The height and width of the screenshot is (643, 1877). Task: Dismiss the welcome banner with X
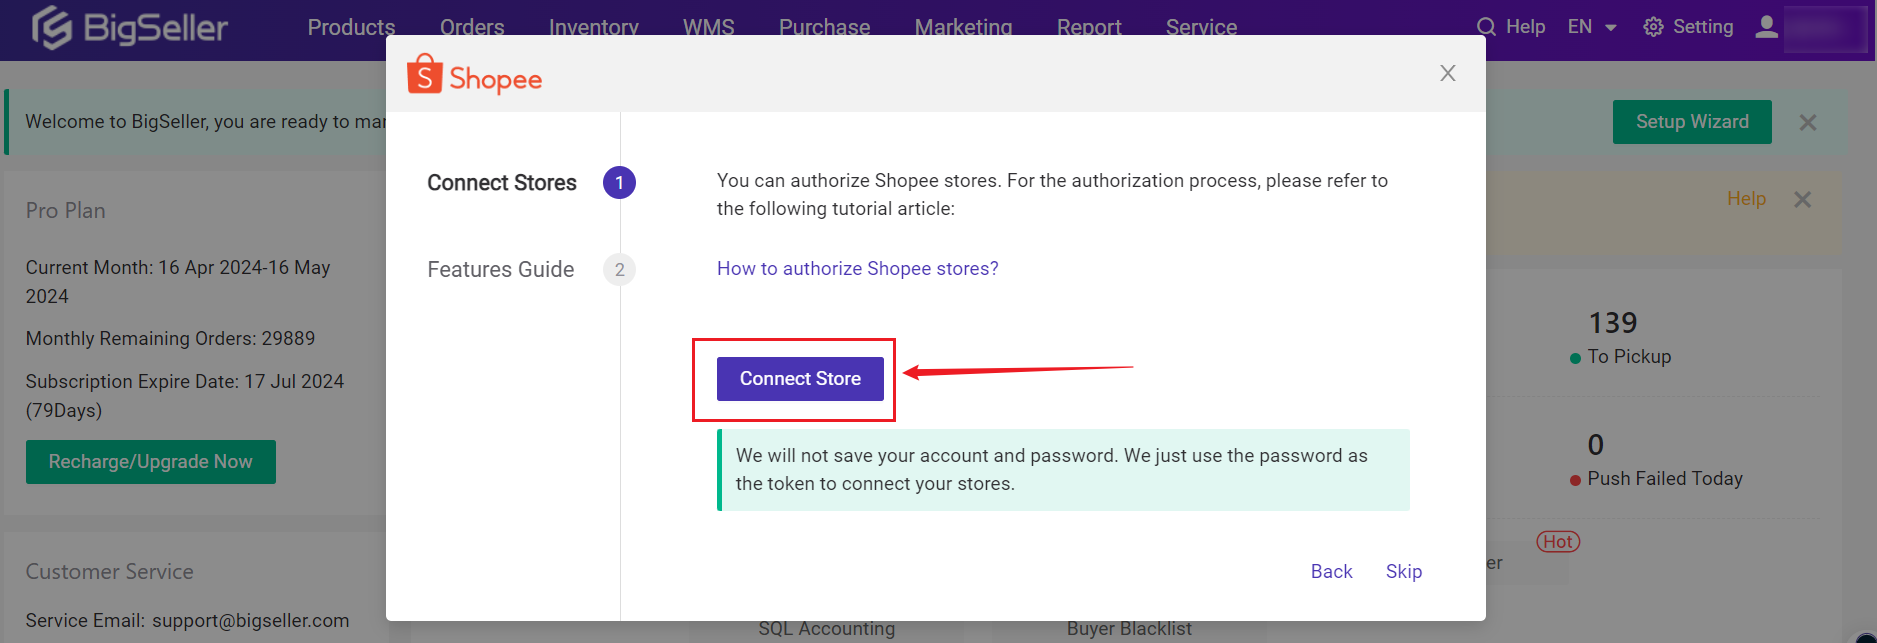[1808, 122]
